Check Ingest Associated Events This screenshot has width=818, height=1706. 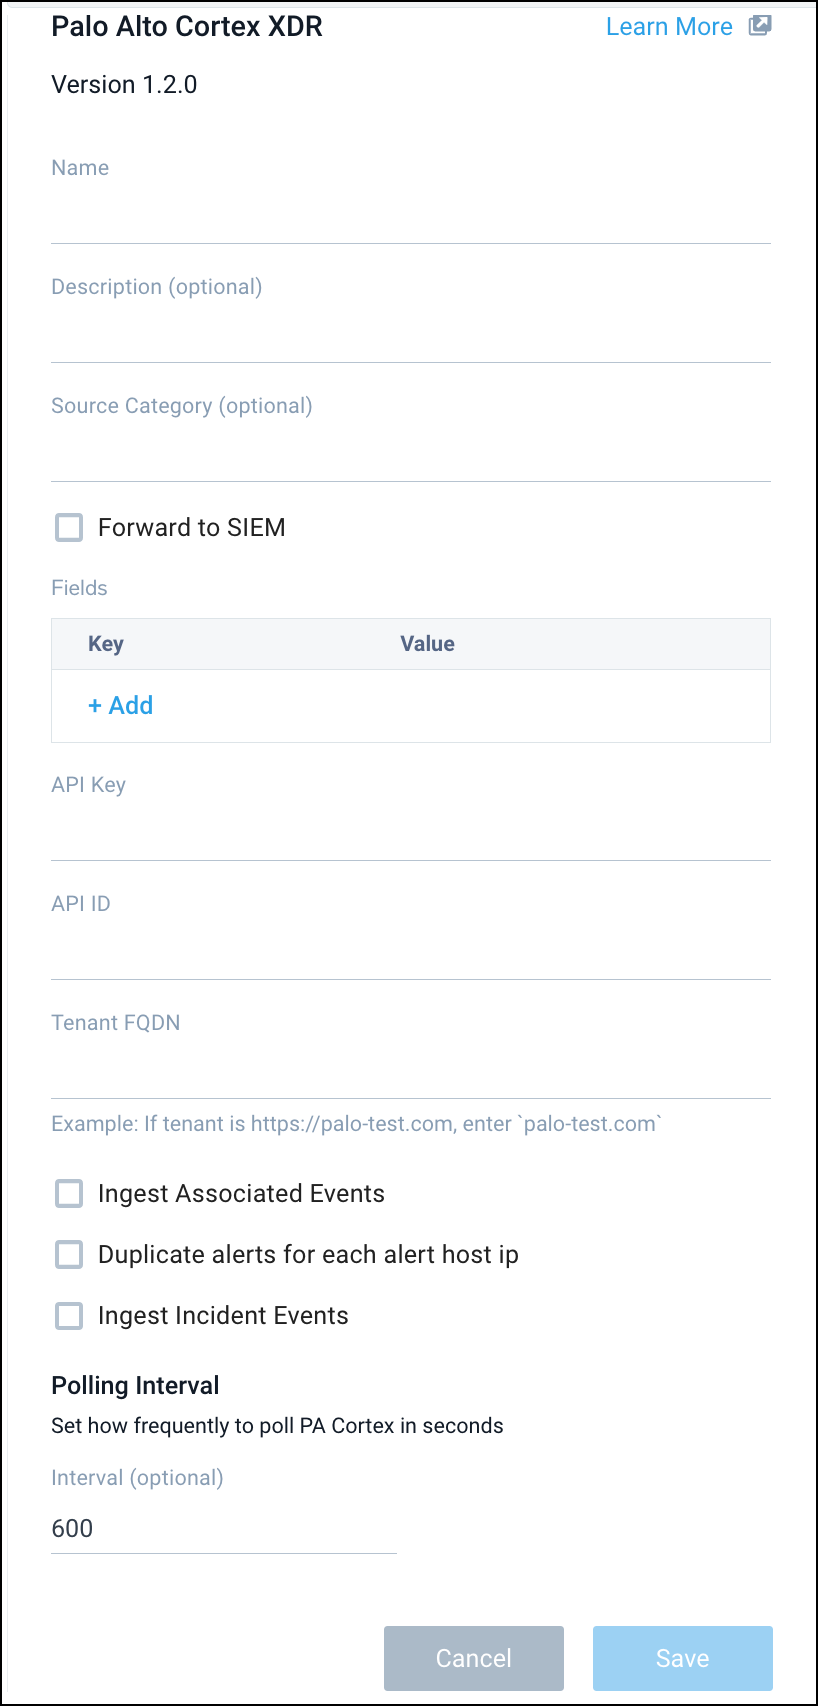(69, 1194)
